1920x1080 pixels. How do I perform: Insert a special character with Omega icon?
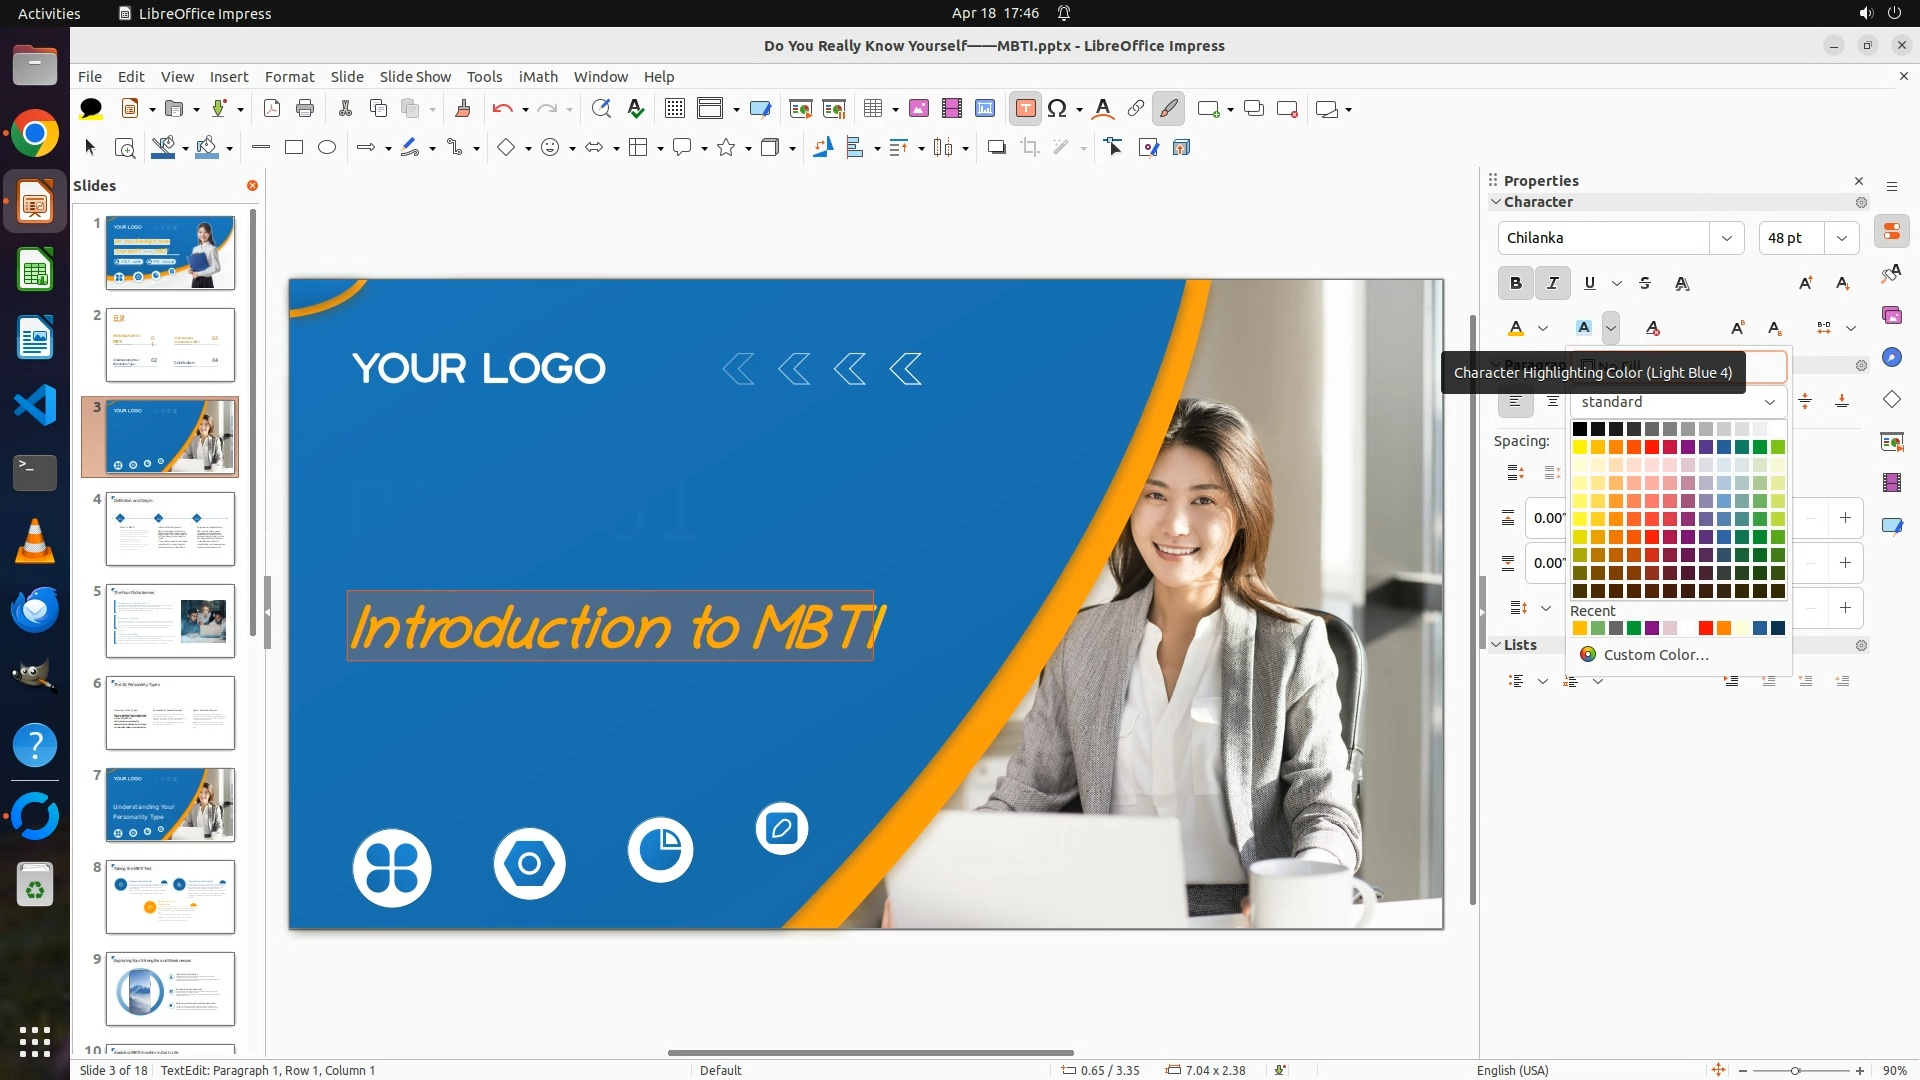pos(1057,109)
